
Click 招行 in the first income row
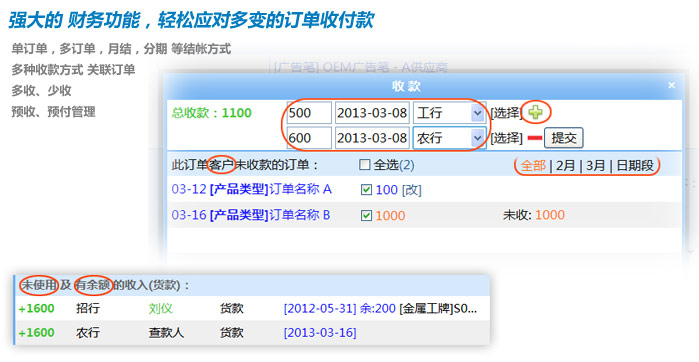[x=87, y=309]
